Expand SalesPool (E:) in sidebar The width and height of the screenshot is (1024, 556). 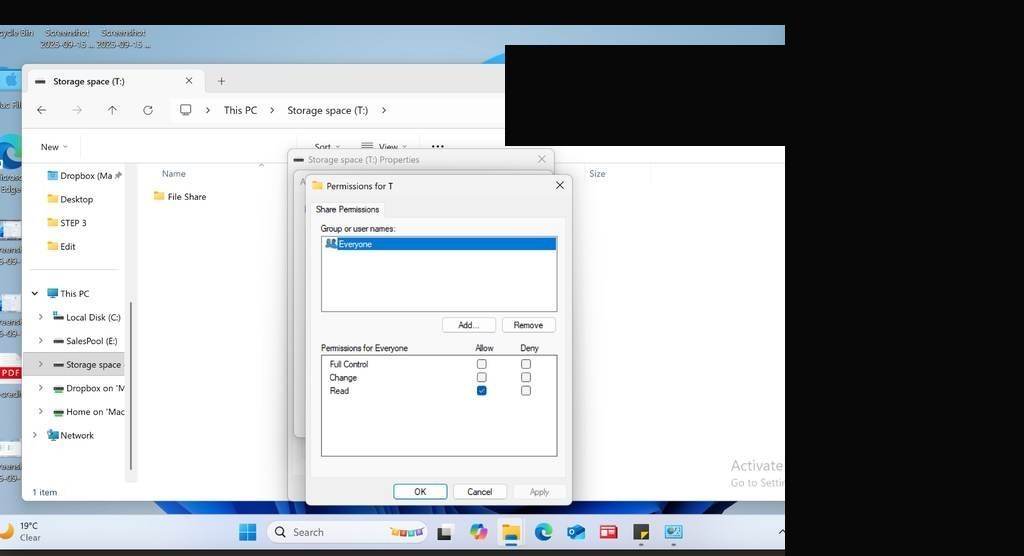pyautogui.click(x=40, y=340)
